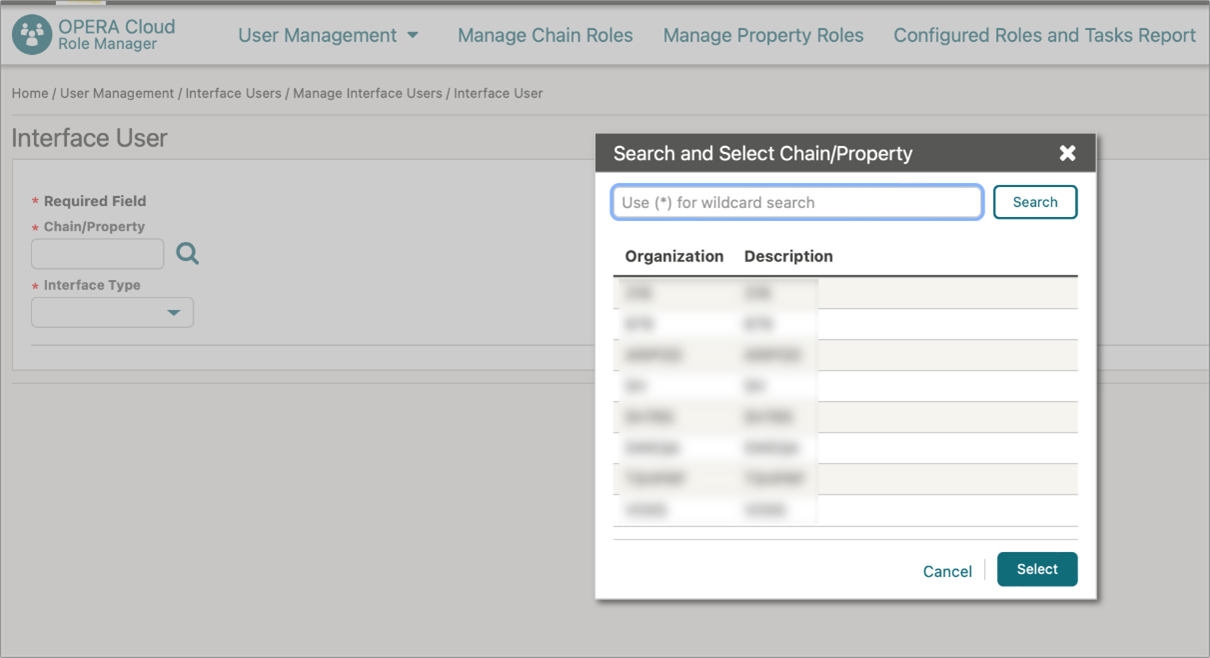This screenshot has height=658, width=1210.
Task: Open the Chain/Property search magnifier icon
Action: click(187, 253)
